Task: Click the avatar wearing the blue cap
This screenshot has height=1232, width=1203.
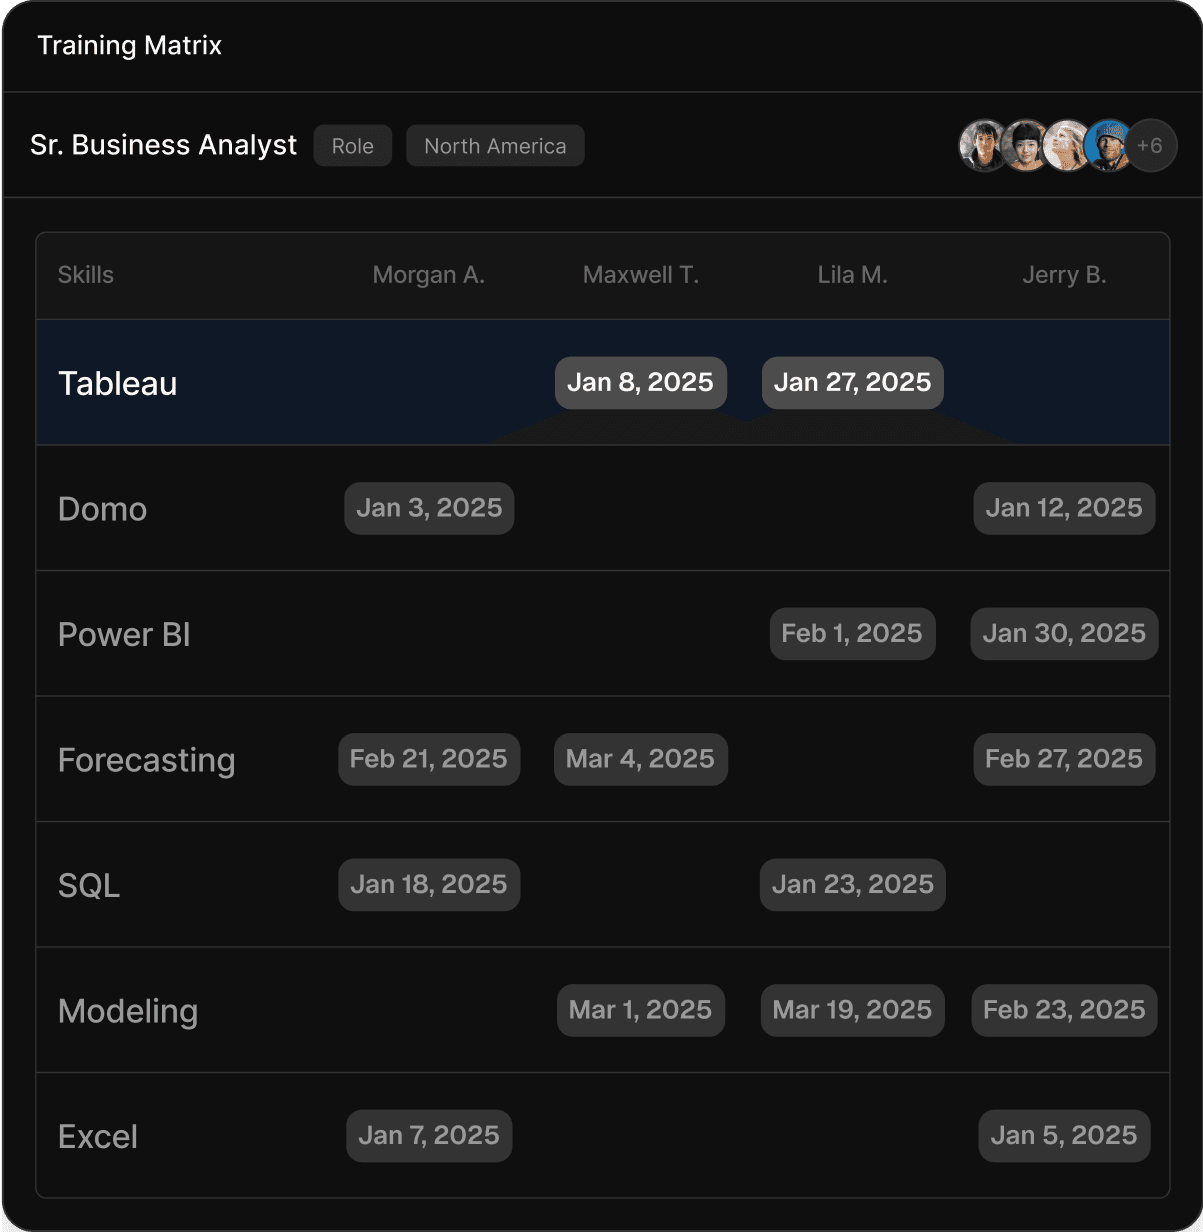Action: click(1110, 145)
